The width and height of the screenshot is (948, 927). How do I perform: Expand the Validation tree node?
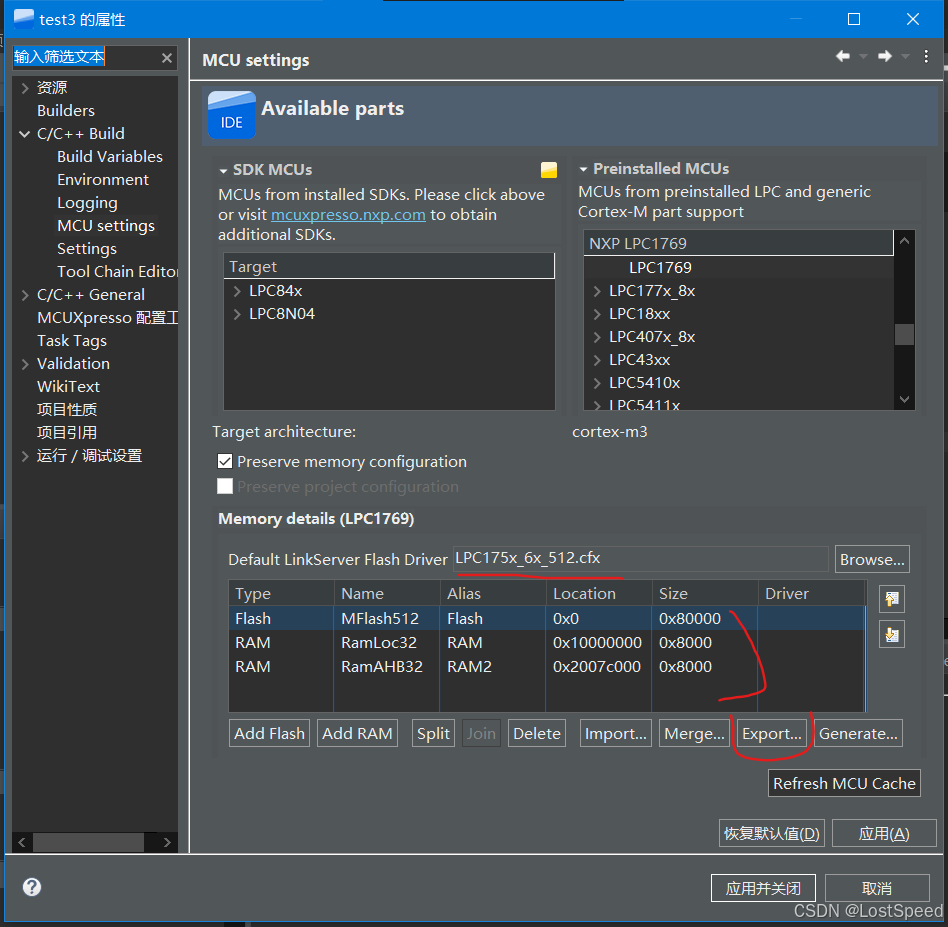pyautogui.click(x=25, y=363)
